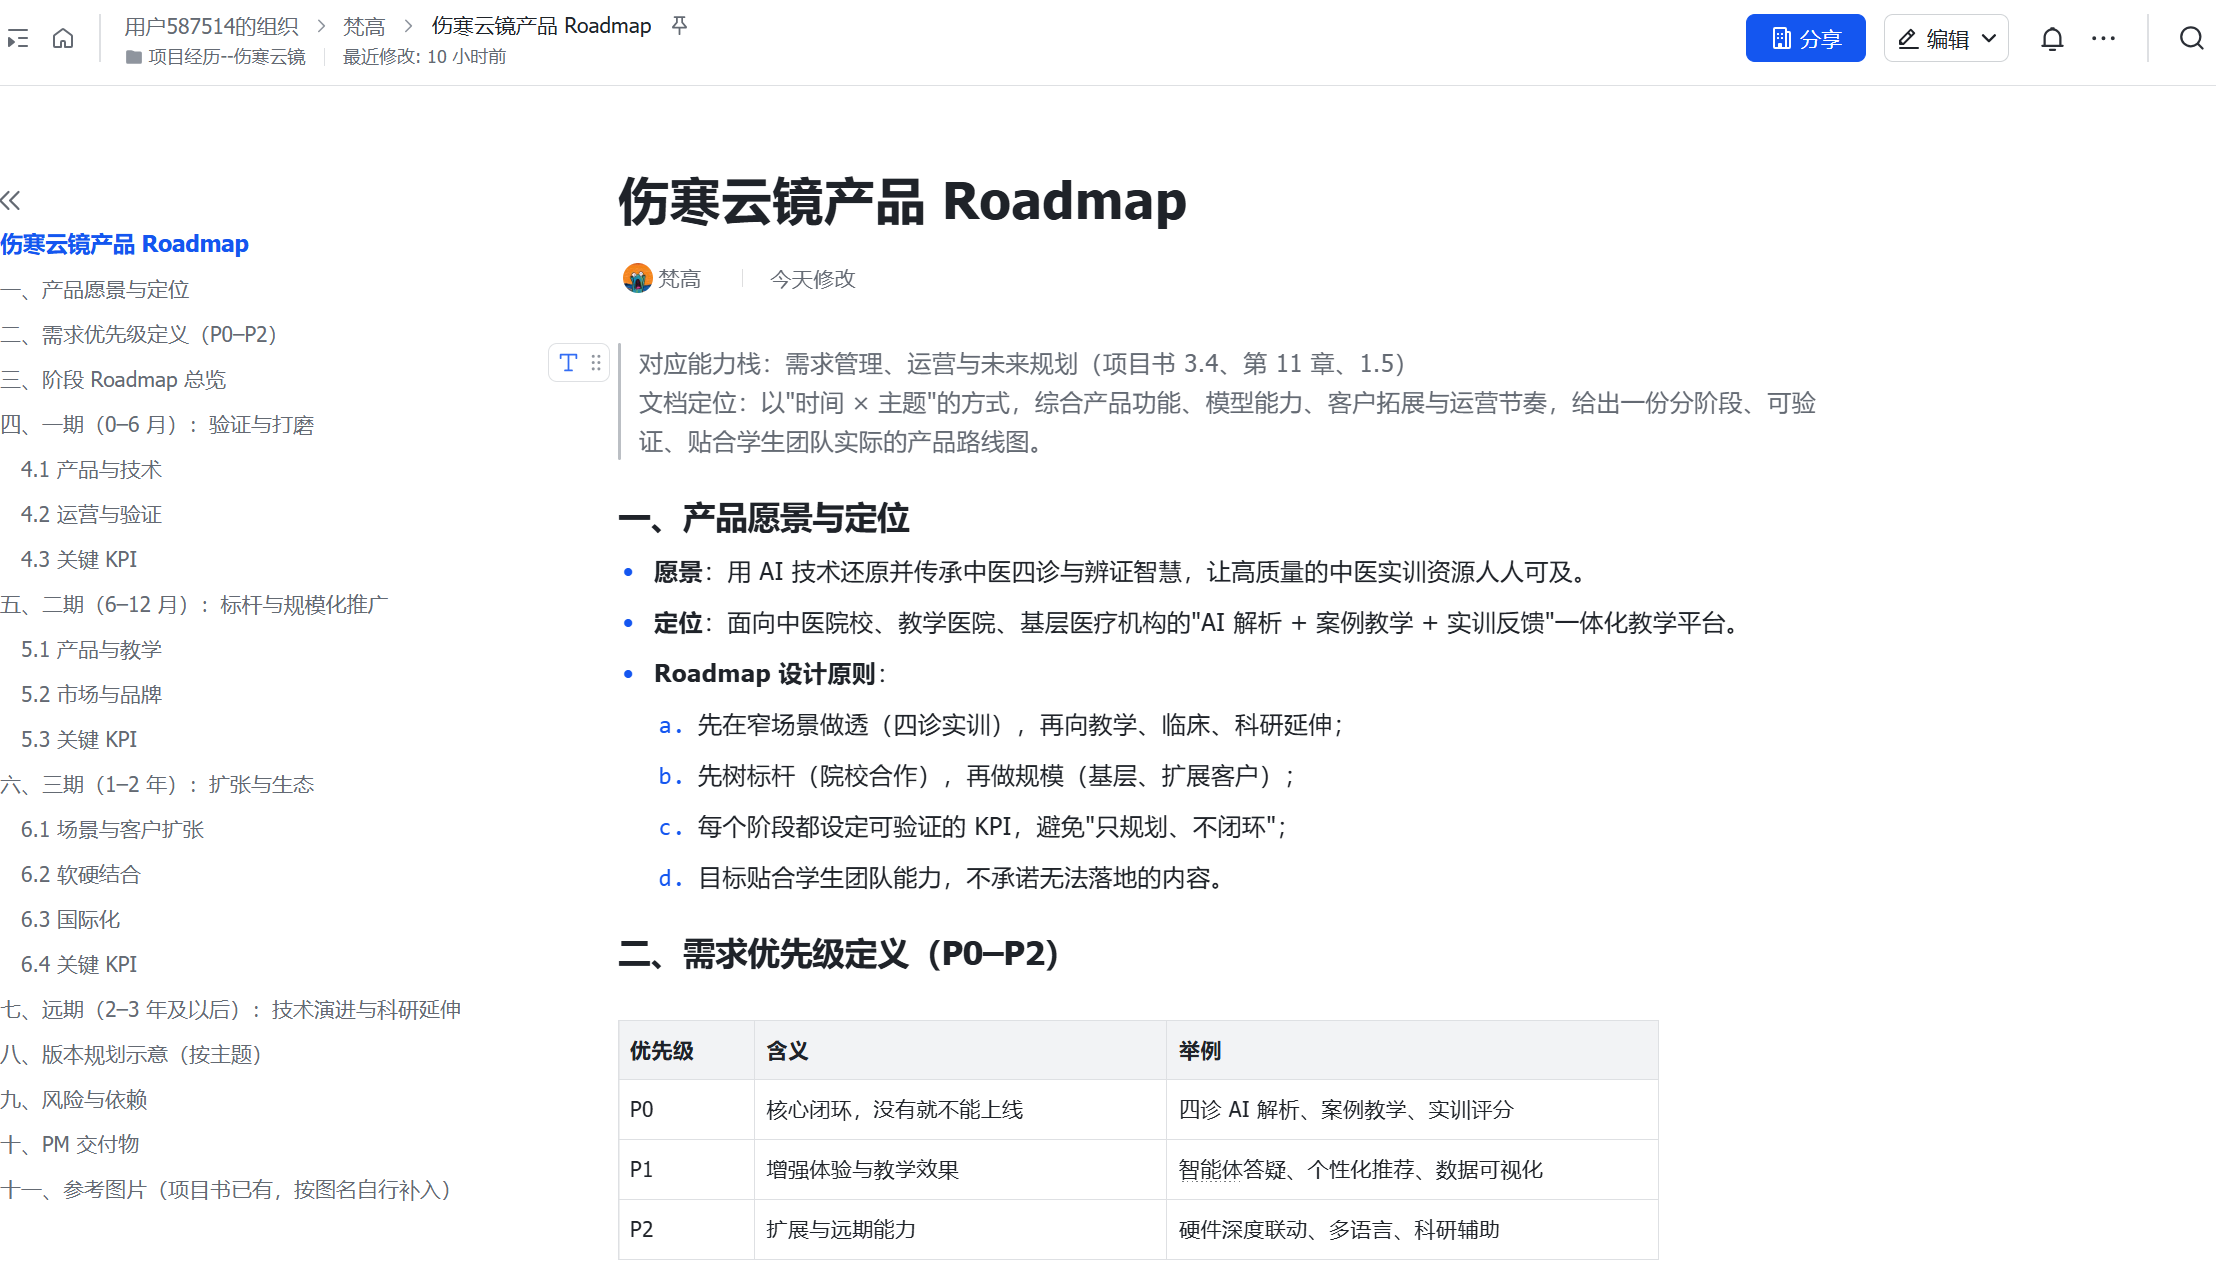
Task: Jump to 六、三期 扩张与生态 outline item
Action: (157, 785)
